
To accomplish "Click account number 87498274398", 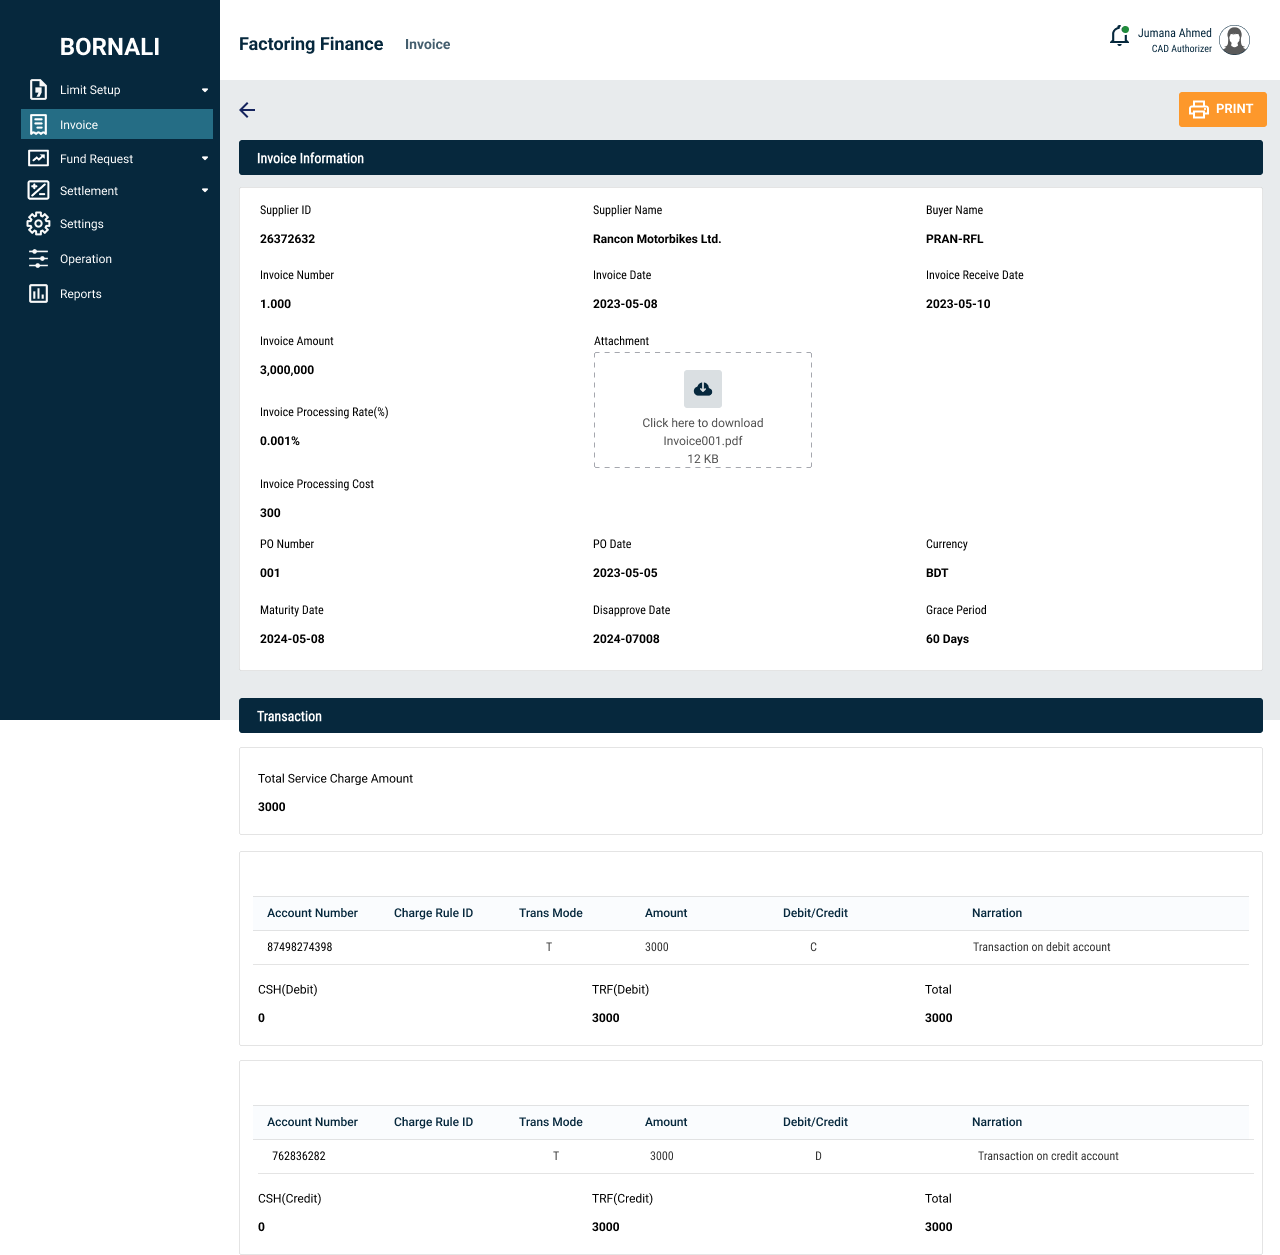I will pos(300,947).
